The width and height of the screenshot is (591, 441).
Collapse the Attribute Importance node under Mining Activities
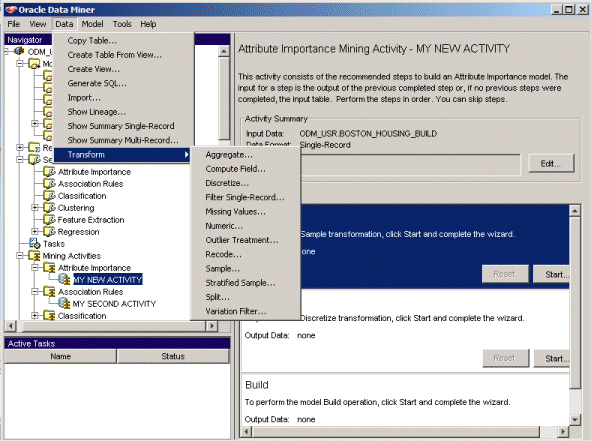(35, 268)
